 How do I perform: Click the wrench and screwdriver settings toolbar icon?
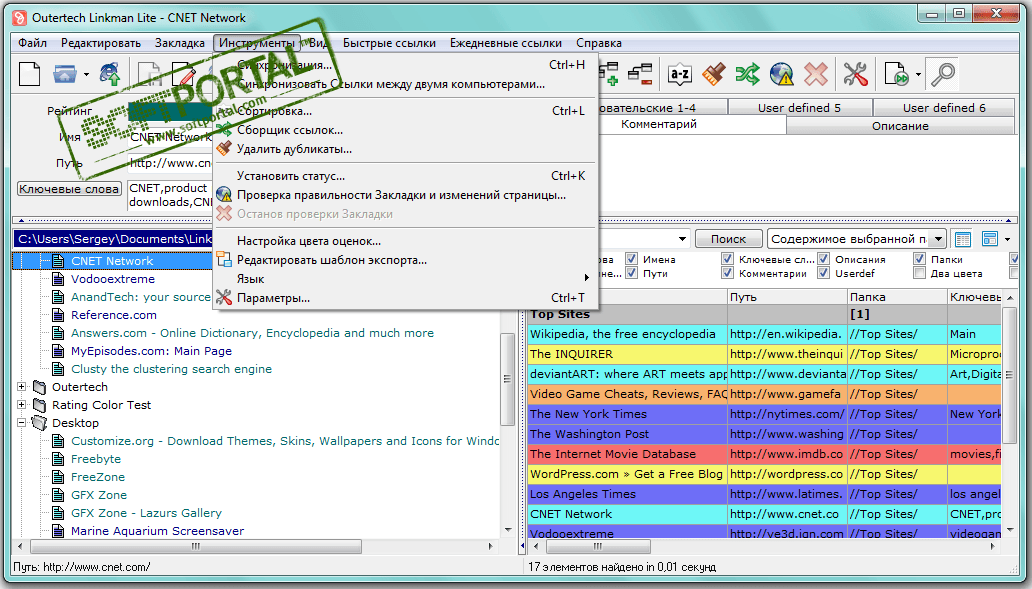[x=856, y=74]
